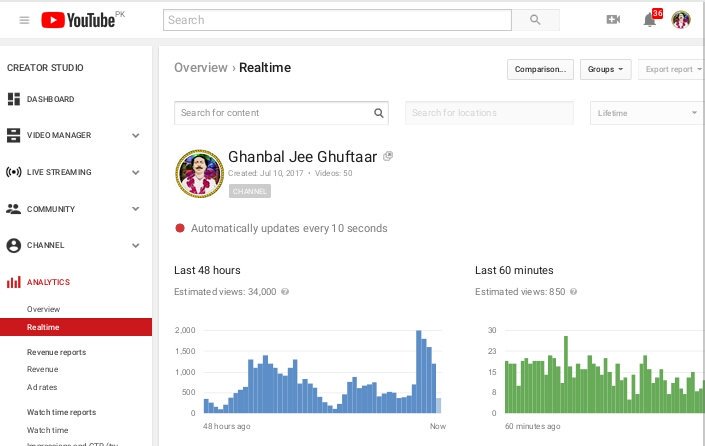
Task: Expand the Video Manager section
Action: [x=135, y=135]
